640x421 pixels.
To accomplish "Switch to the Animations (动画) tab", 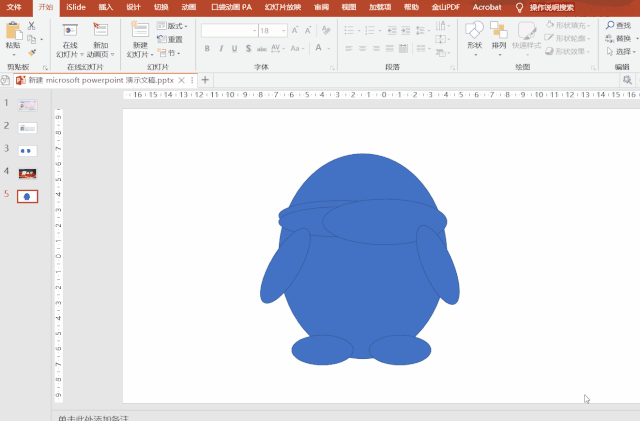I will 189,7.
